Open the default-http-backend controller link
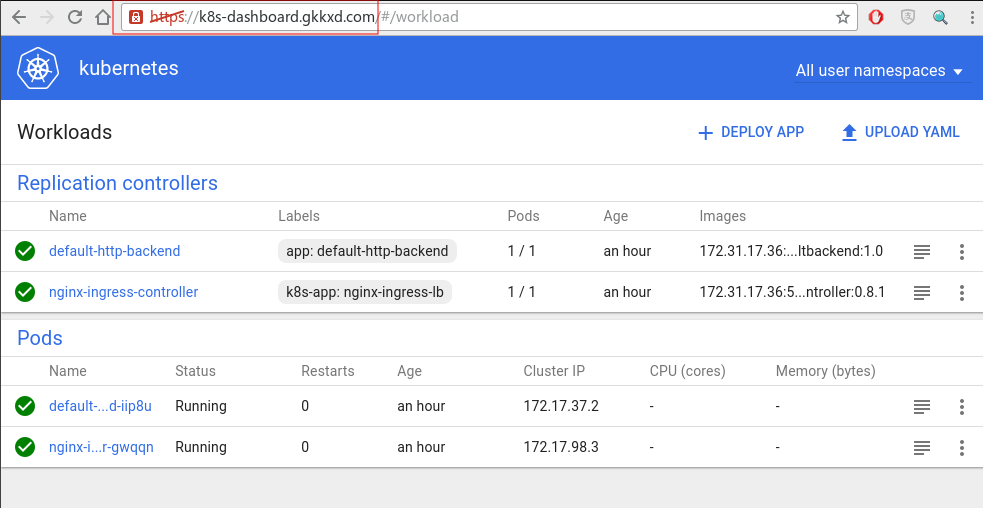 pos(115,251)
